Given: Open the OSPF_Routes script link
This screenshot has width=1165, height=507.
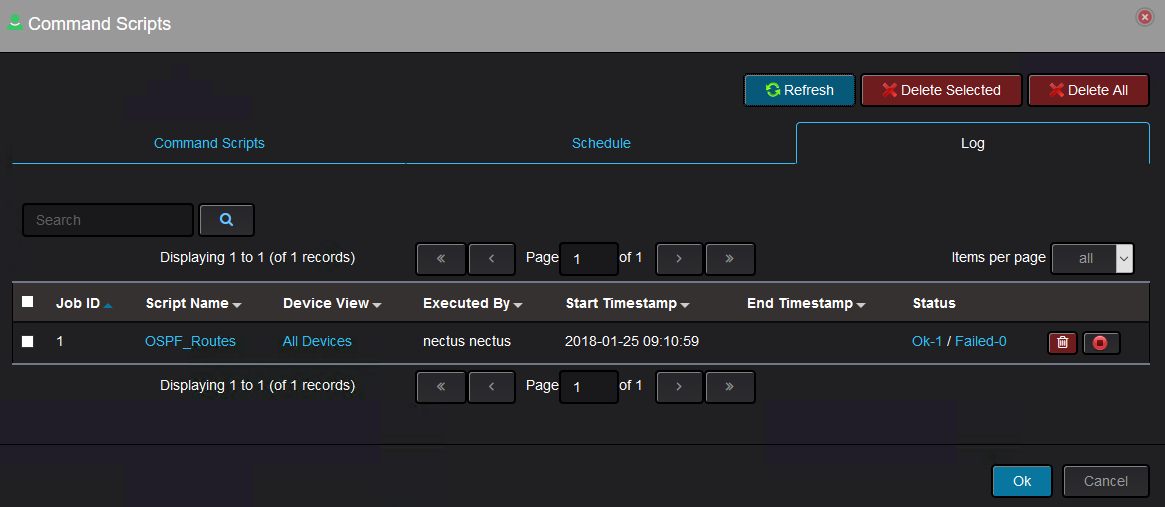Looking at the screenshot, I should tap(190, 341).
